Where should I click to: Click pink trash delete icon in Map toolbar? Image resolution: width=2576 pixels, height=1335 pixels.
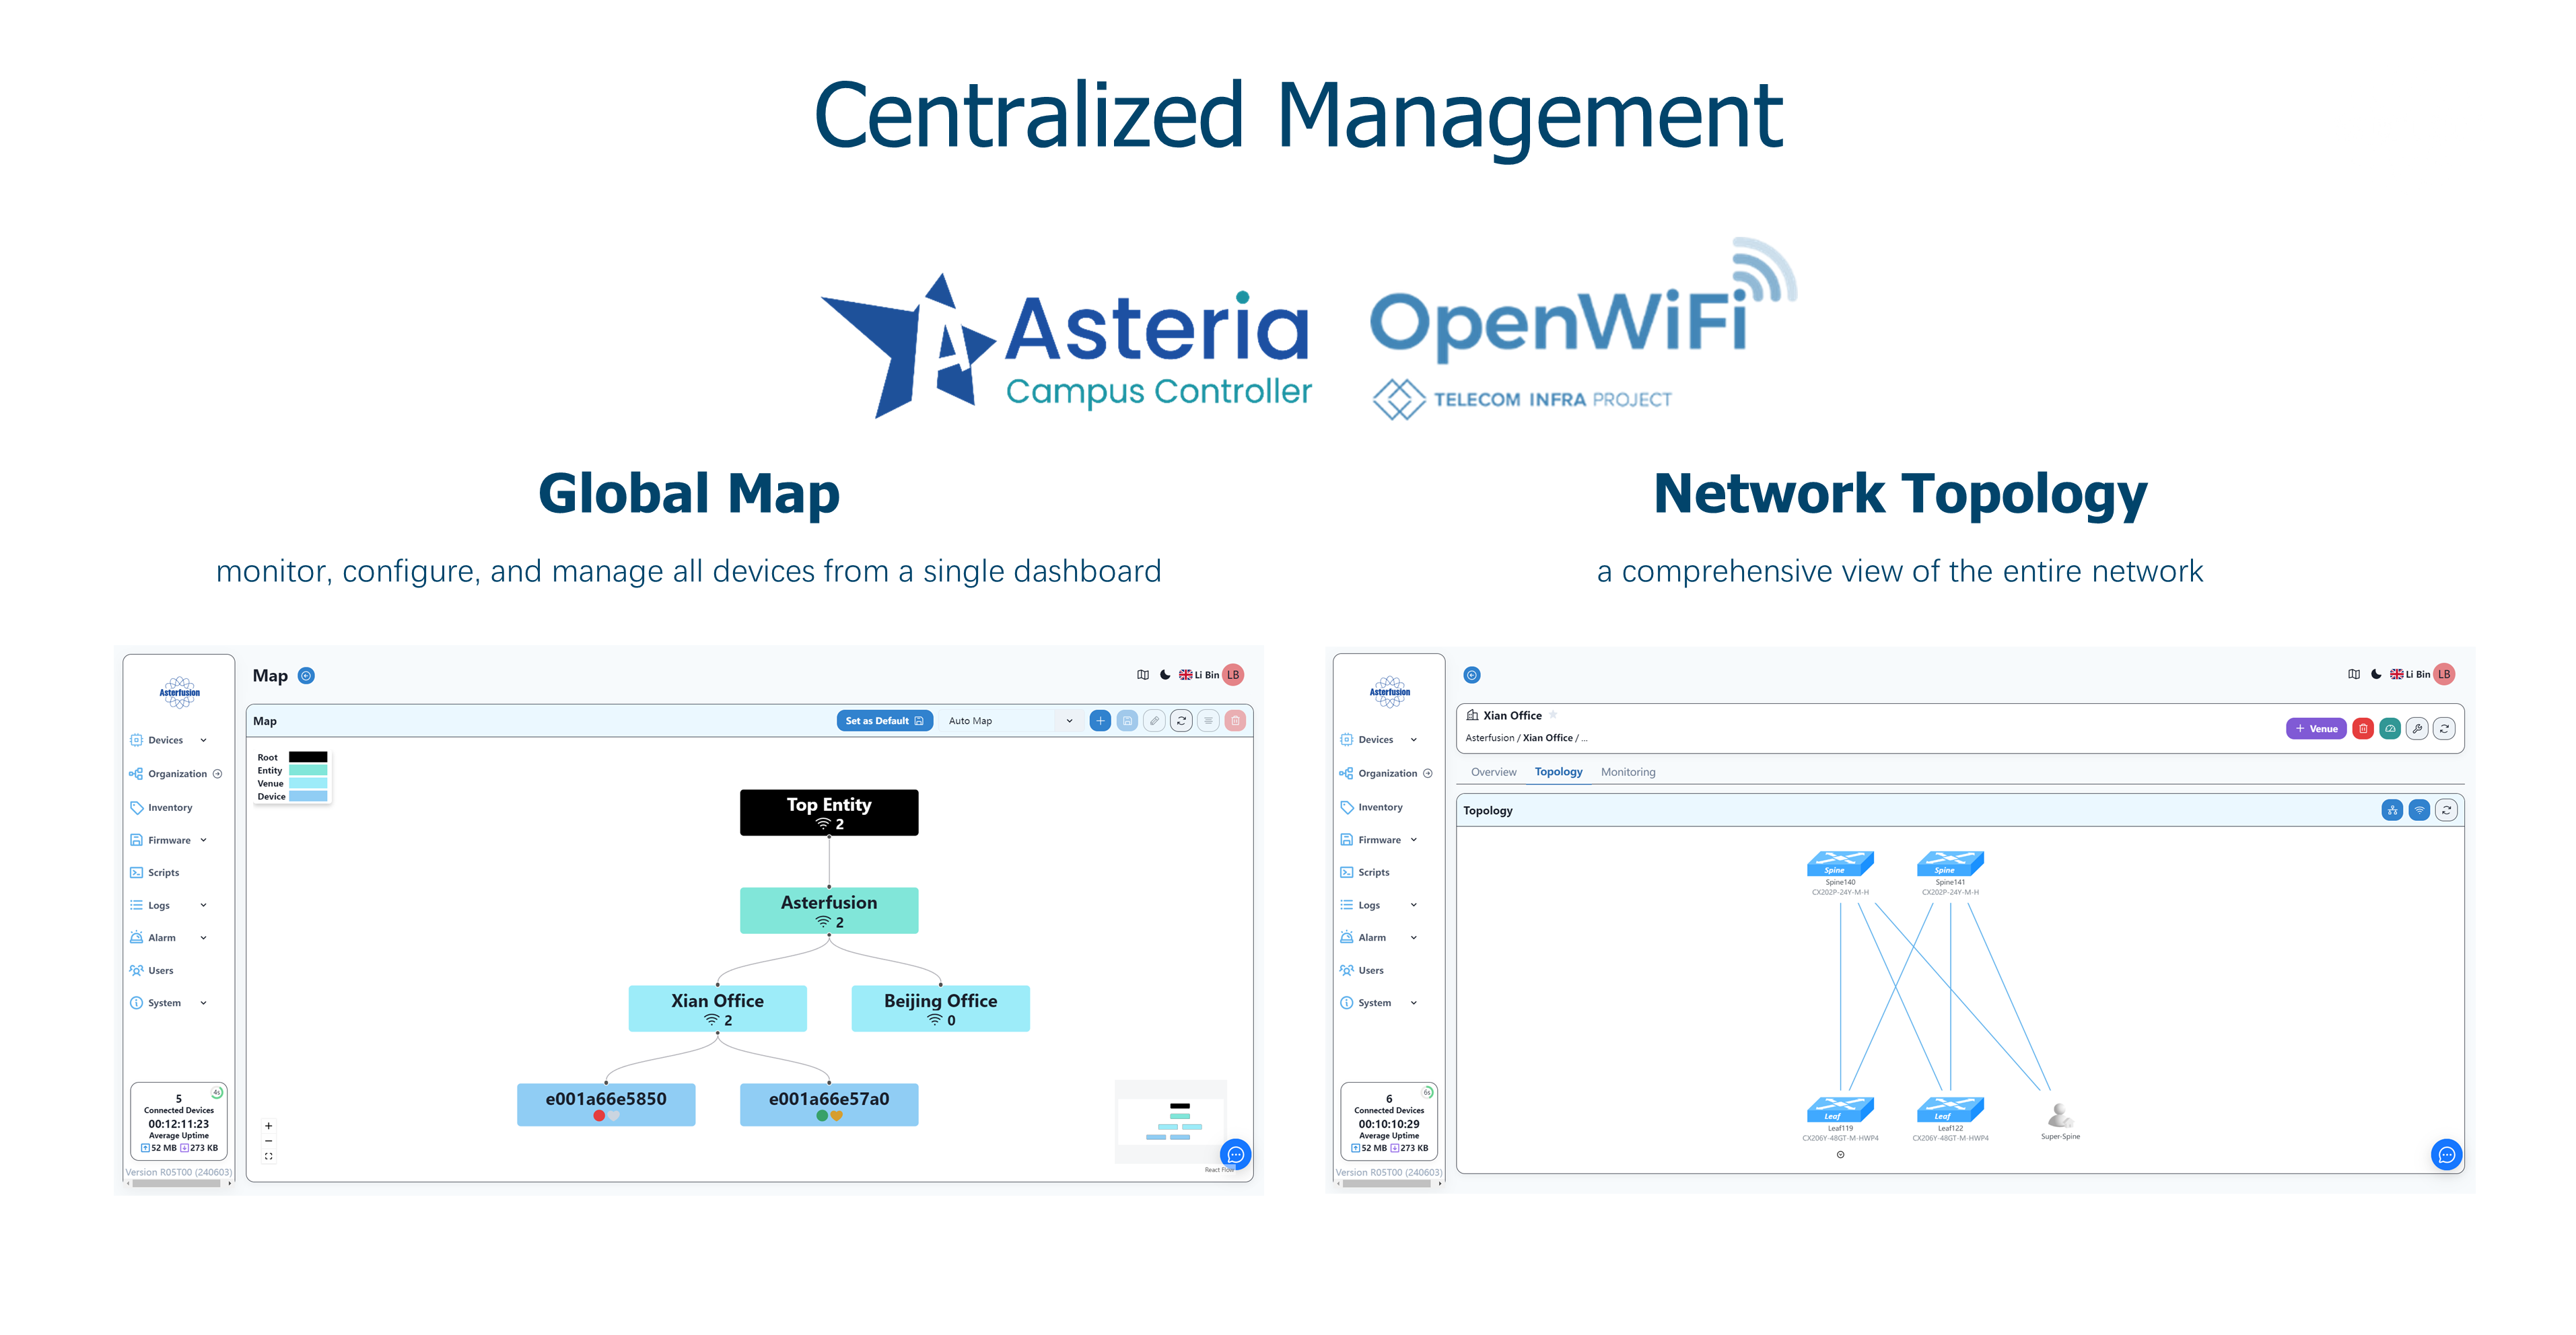(x=1235, y=720)
